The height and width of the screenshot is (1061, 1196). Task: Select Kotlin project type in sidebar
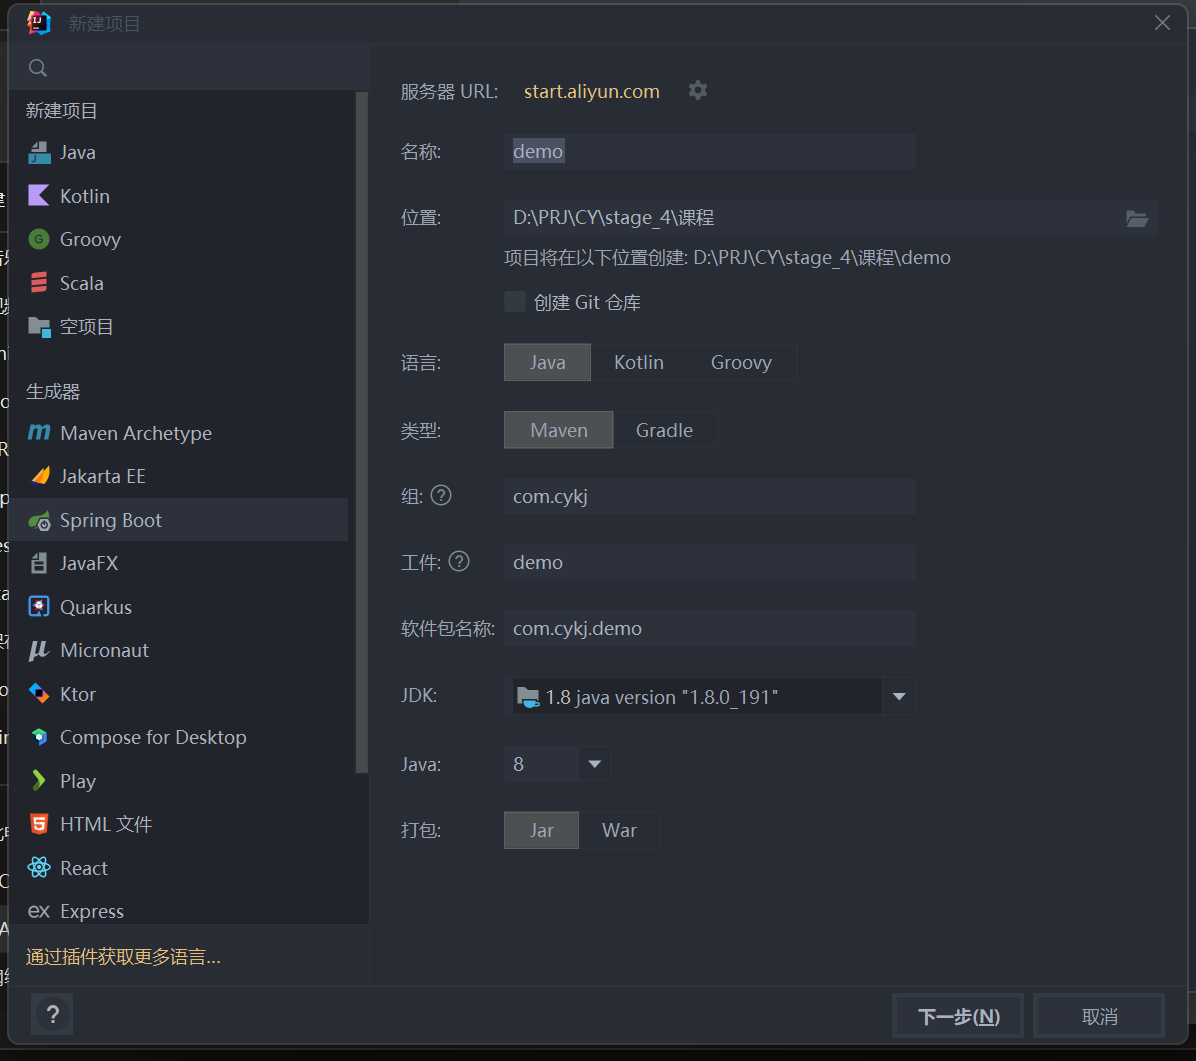(84, 196)
